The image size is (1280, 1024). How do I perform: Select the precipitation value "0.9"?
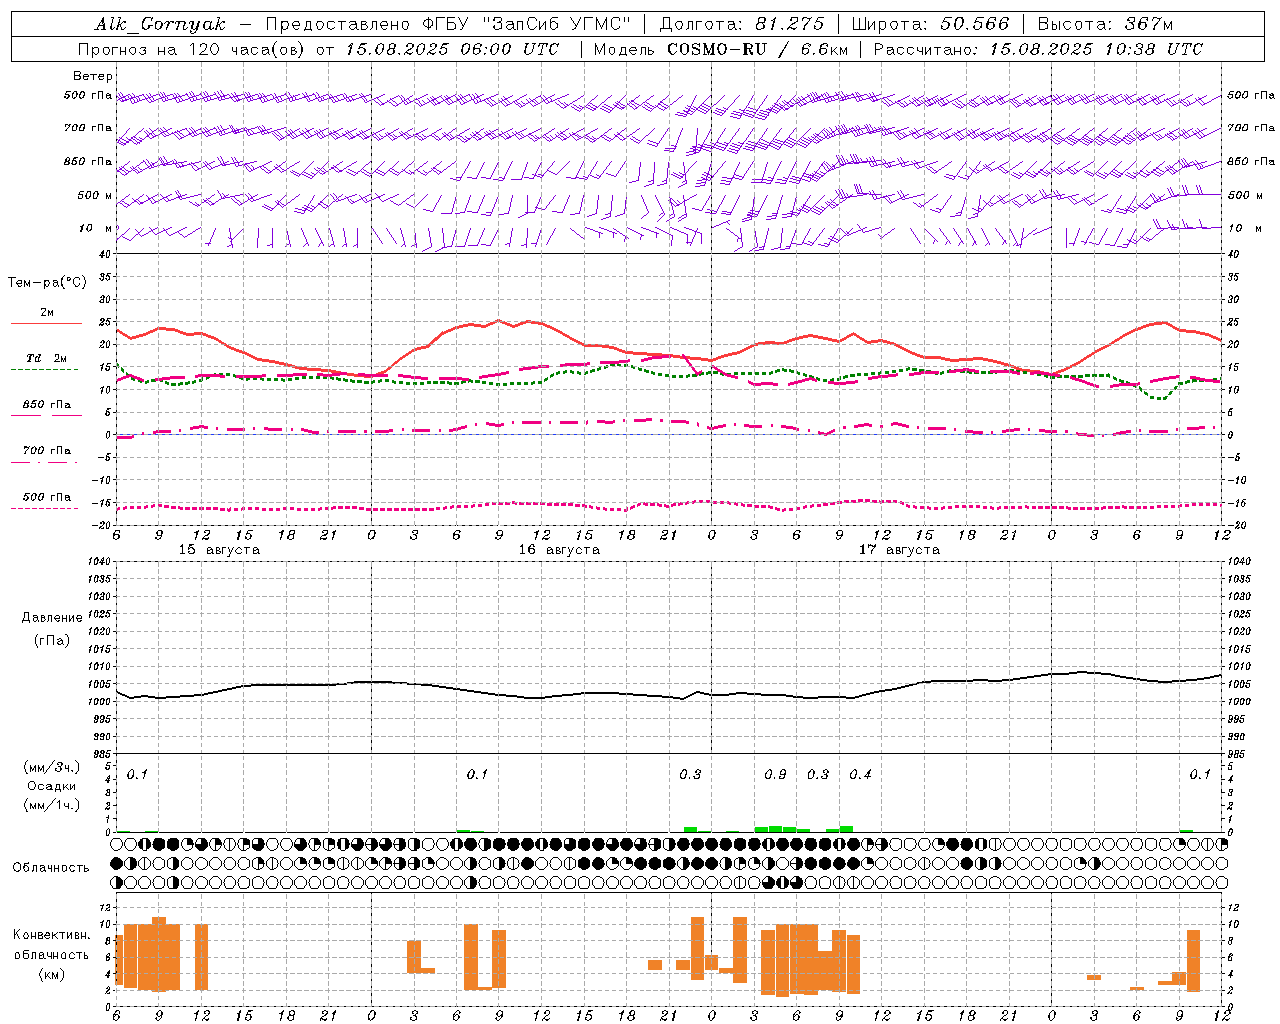point(775,775)
